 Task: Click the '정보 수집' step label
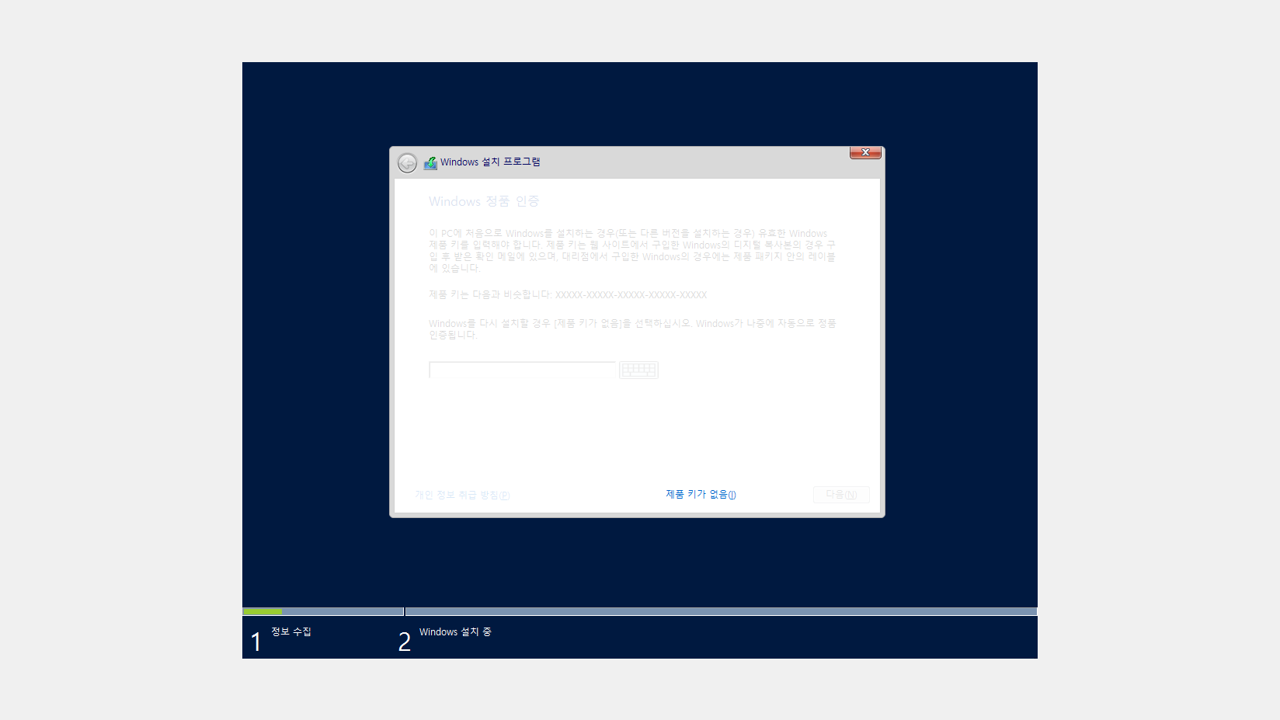(x=291, y=632)
